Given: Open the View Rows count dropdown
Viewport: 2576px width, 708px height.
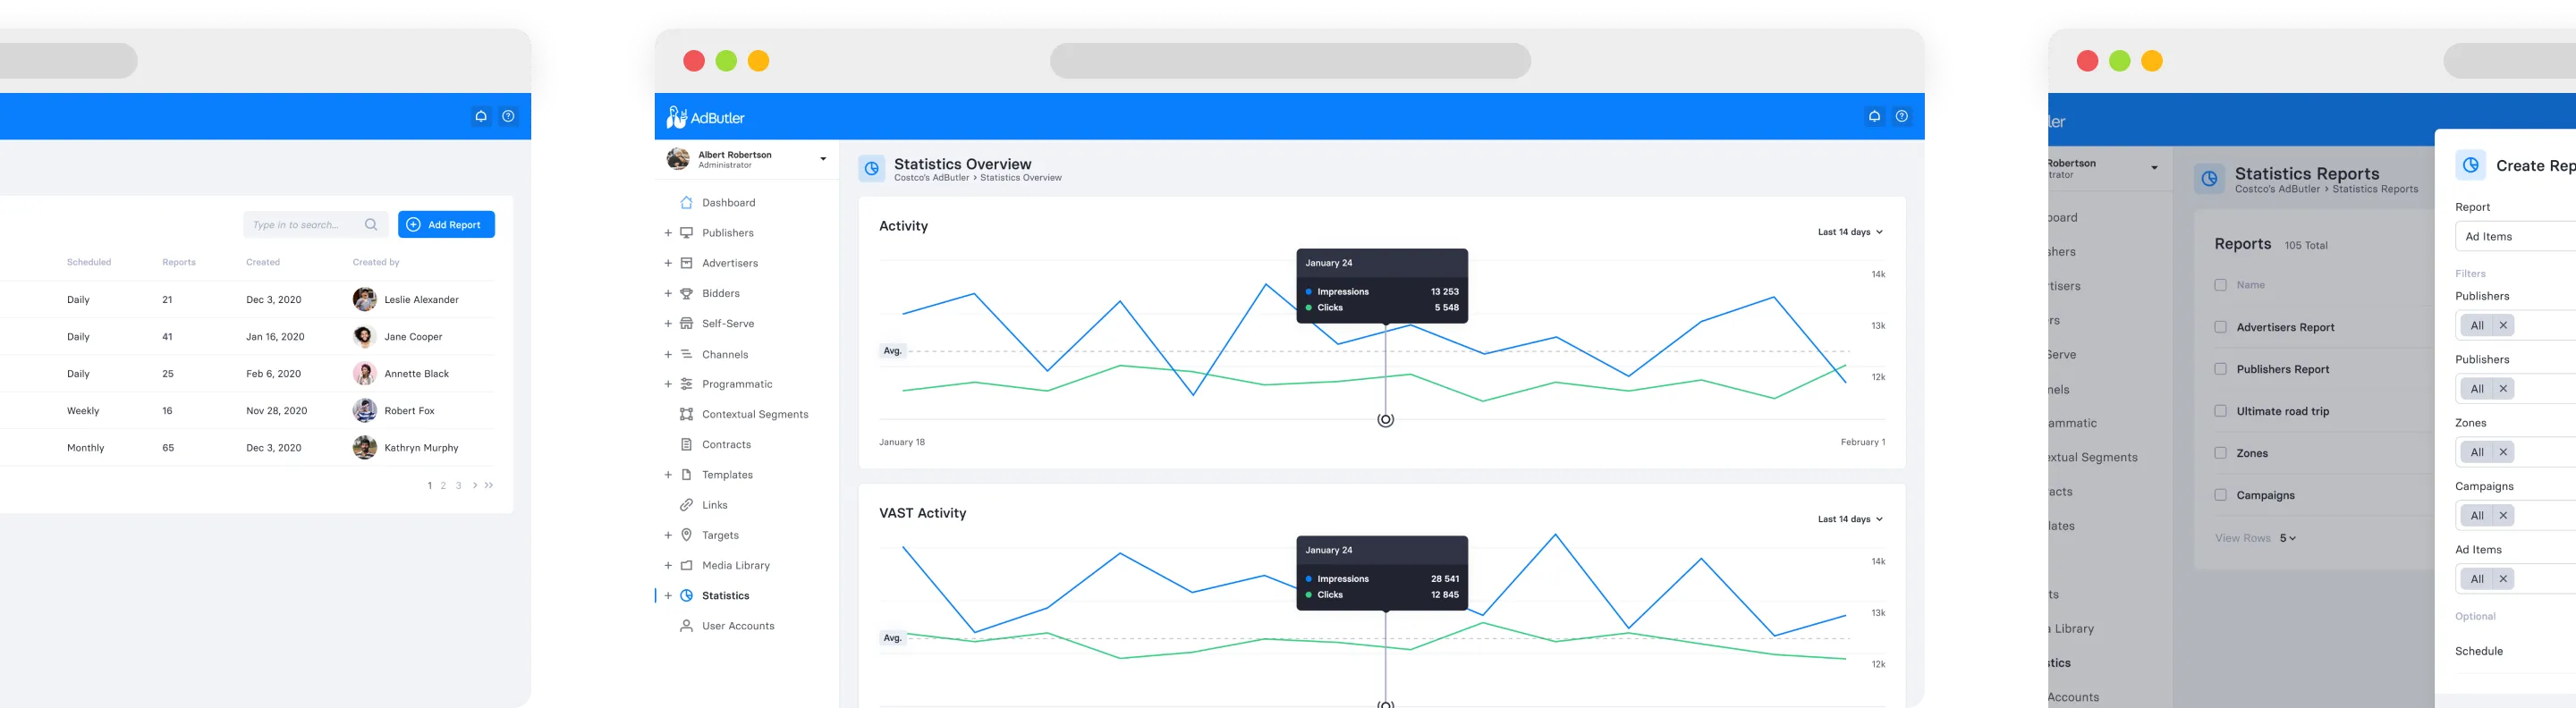Looking at the screenshot, I should (x=2288, y=538).
